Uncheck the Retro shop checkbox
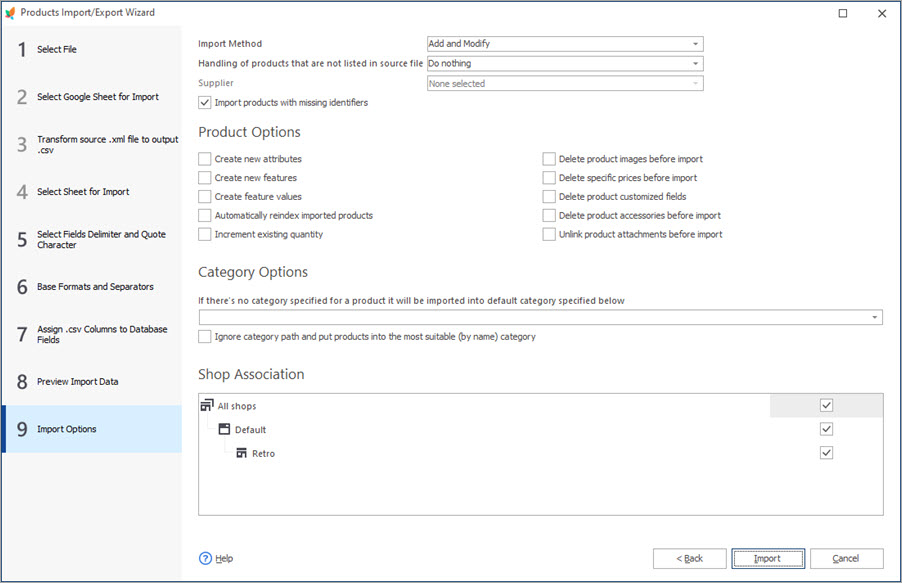 pyautogui.click(x=826, y=453)
